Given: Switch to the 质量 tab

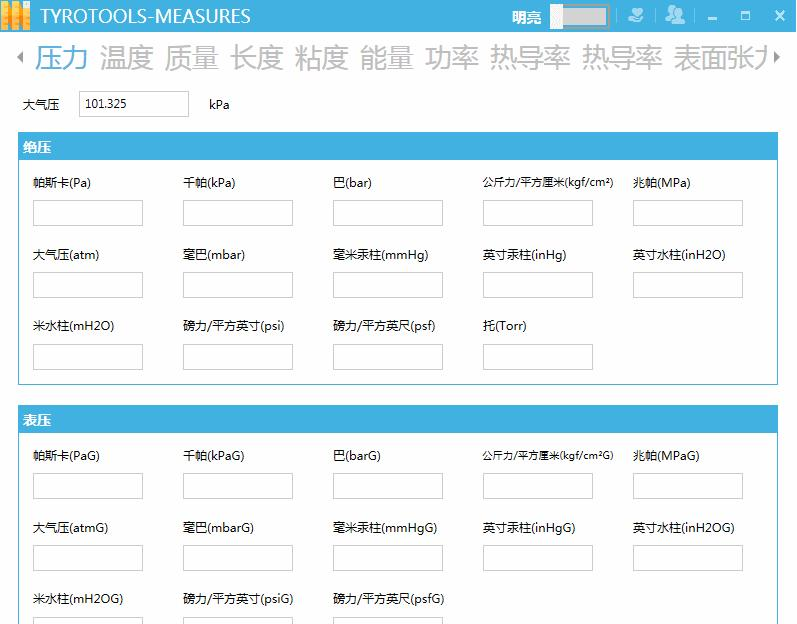Looking at the screenshot, I should point(191,57).
